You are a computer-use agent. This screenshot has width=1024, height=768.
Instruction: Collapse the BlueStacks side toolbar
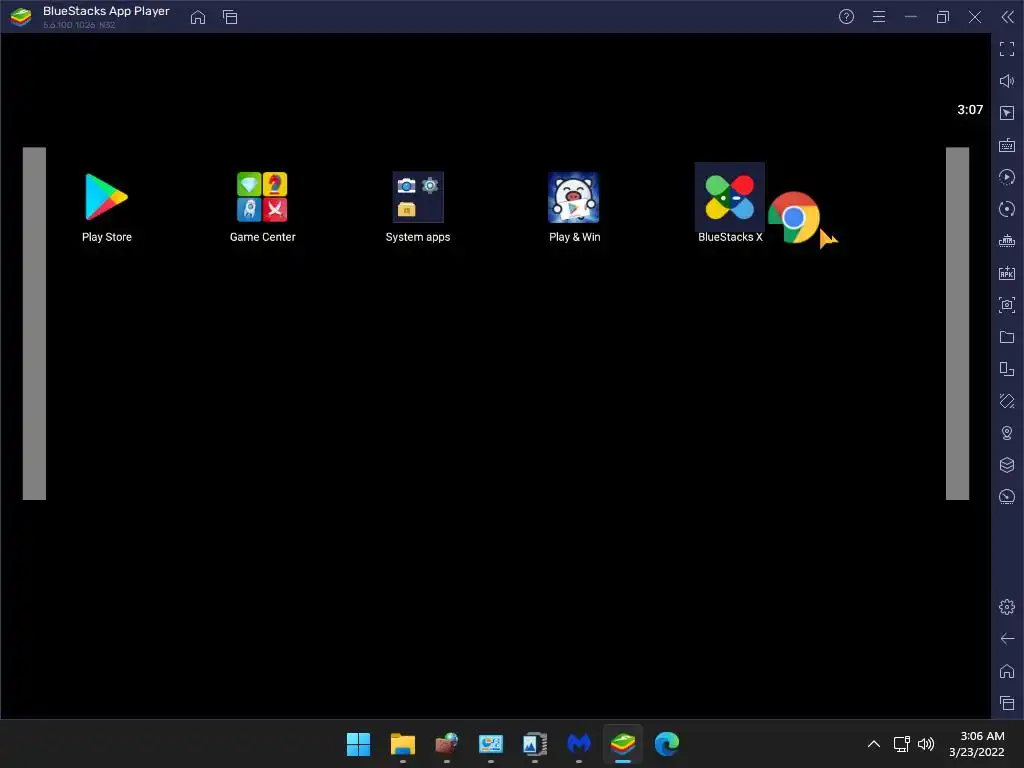pos(1008,17)
